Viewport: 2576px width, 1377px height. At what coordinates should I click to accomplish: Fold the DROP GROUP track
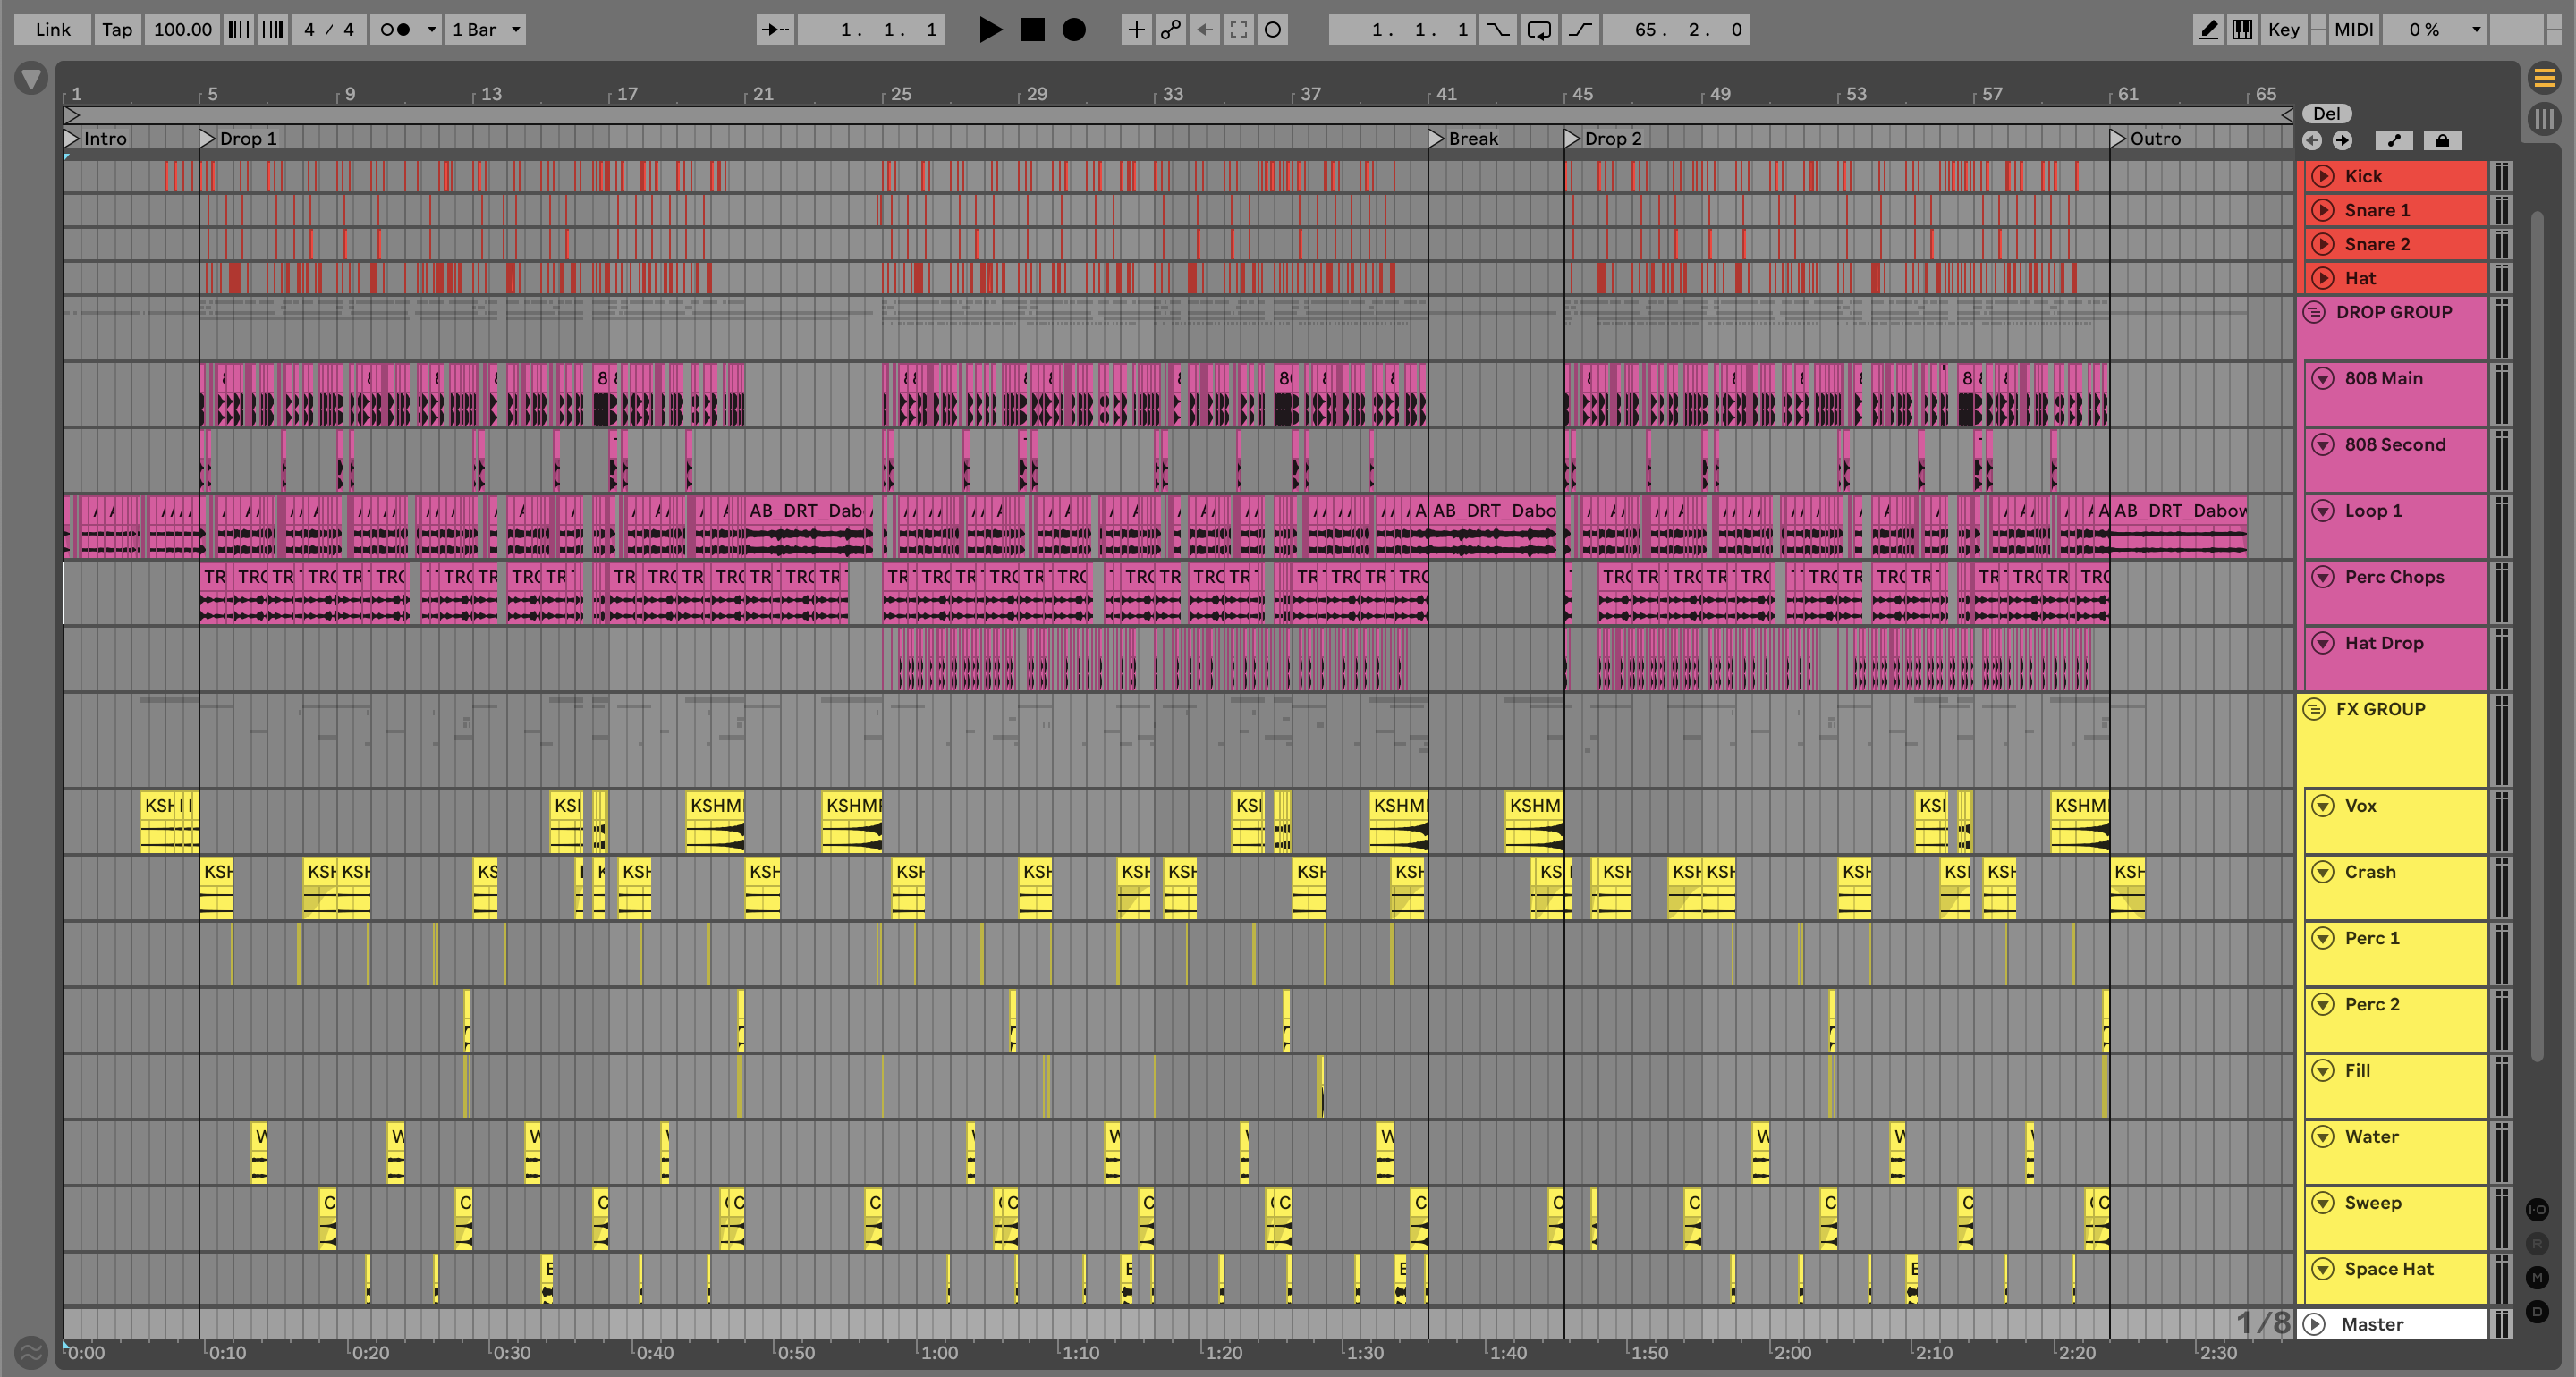[2314, 313]
